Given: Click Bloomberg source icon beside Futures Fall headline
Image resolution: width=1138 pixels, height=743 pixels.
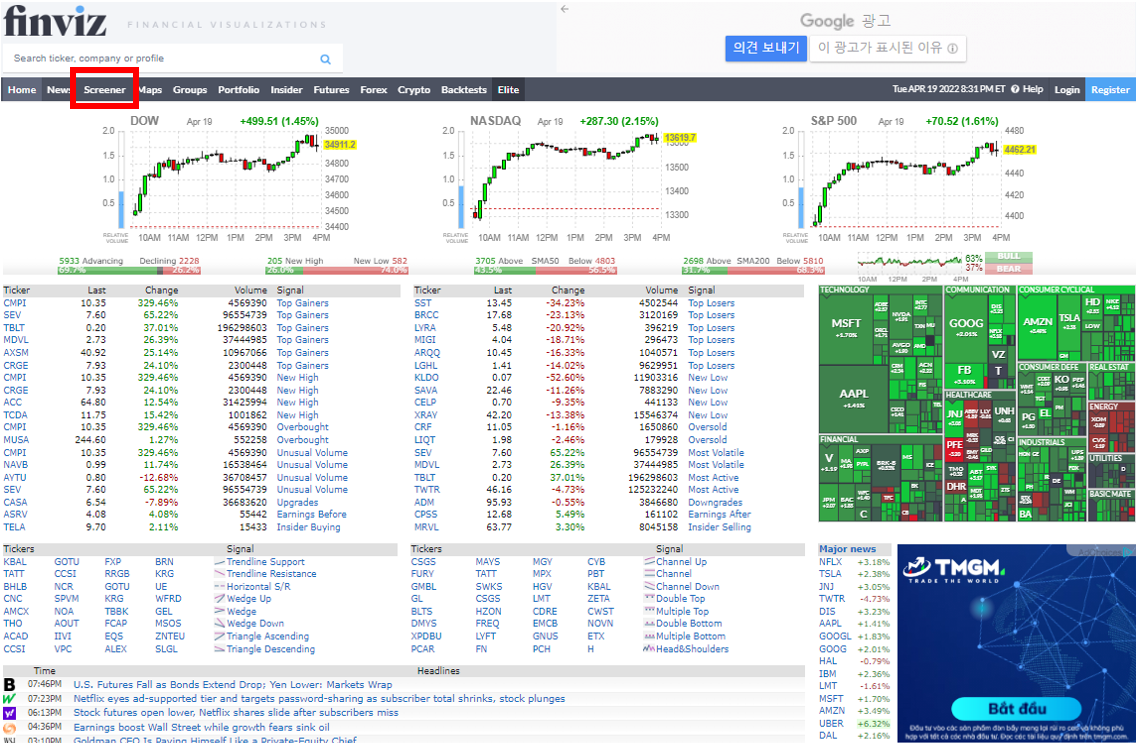Looking at the screenshot, I should [x=9, y=684].
